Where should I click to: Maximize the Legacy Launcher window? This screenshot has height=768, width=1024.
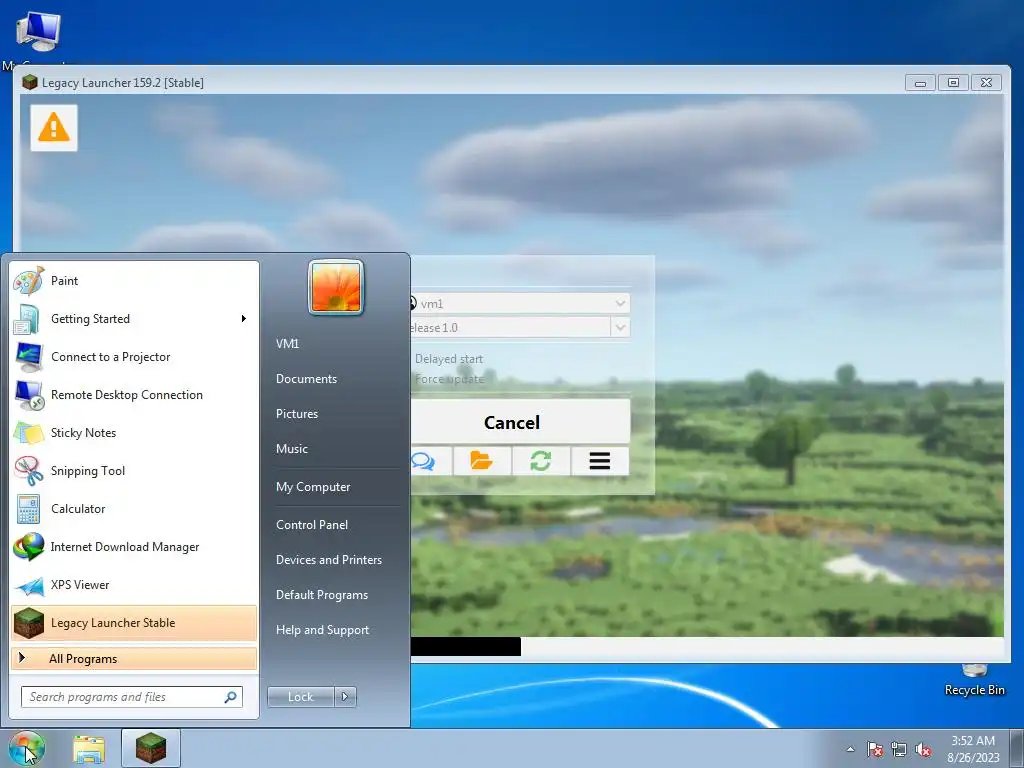click(953, 83)
